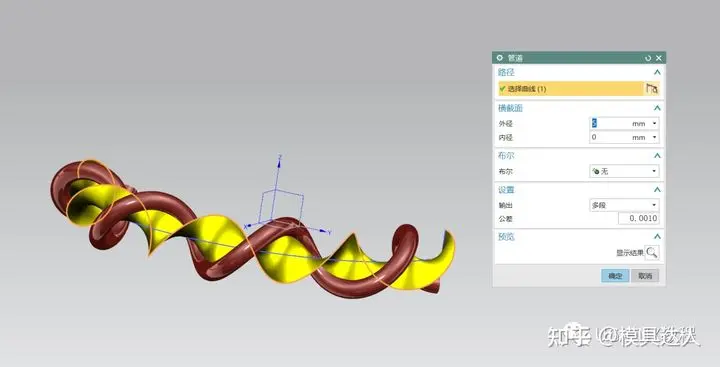Open the 内径 unit dropdown arrow
This screenshot has height=367, width=720.
(654, 137)
